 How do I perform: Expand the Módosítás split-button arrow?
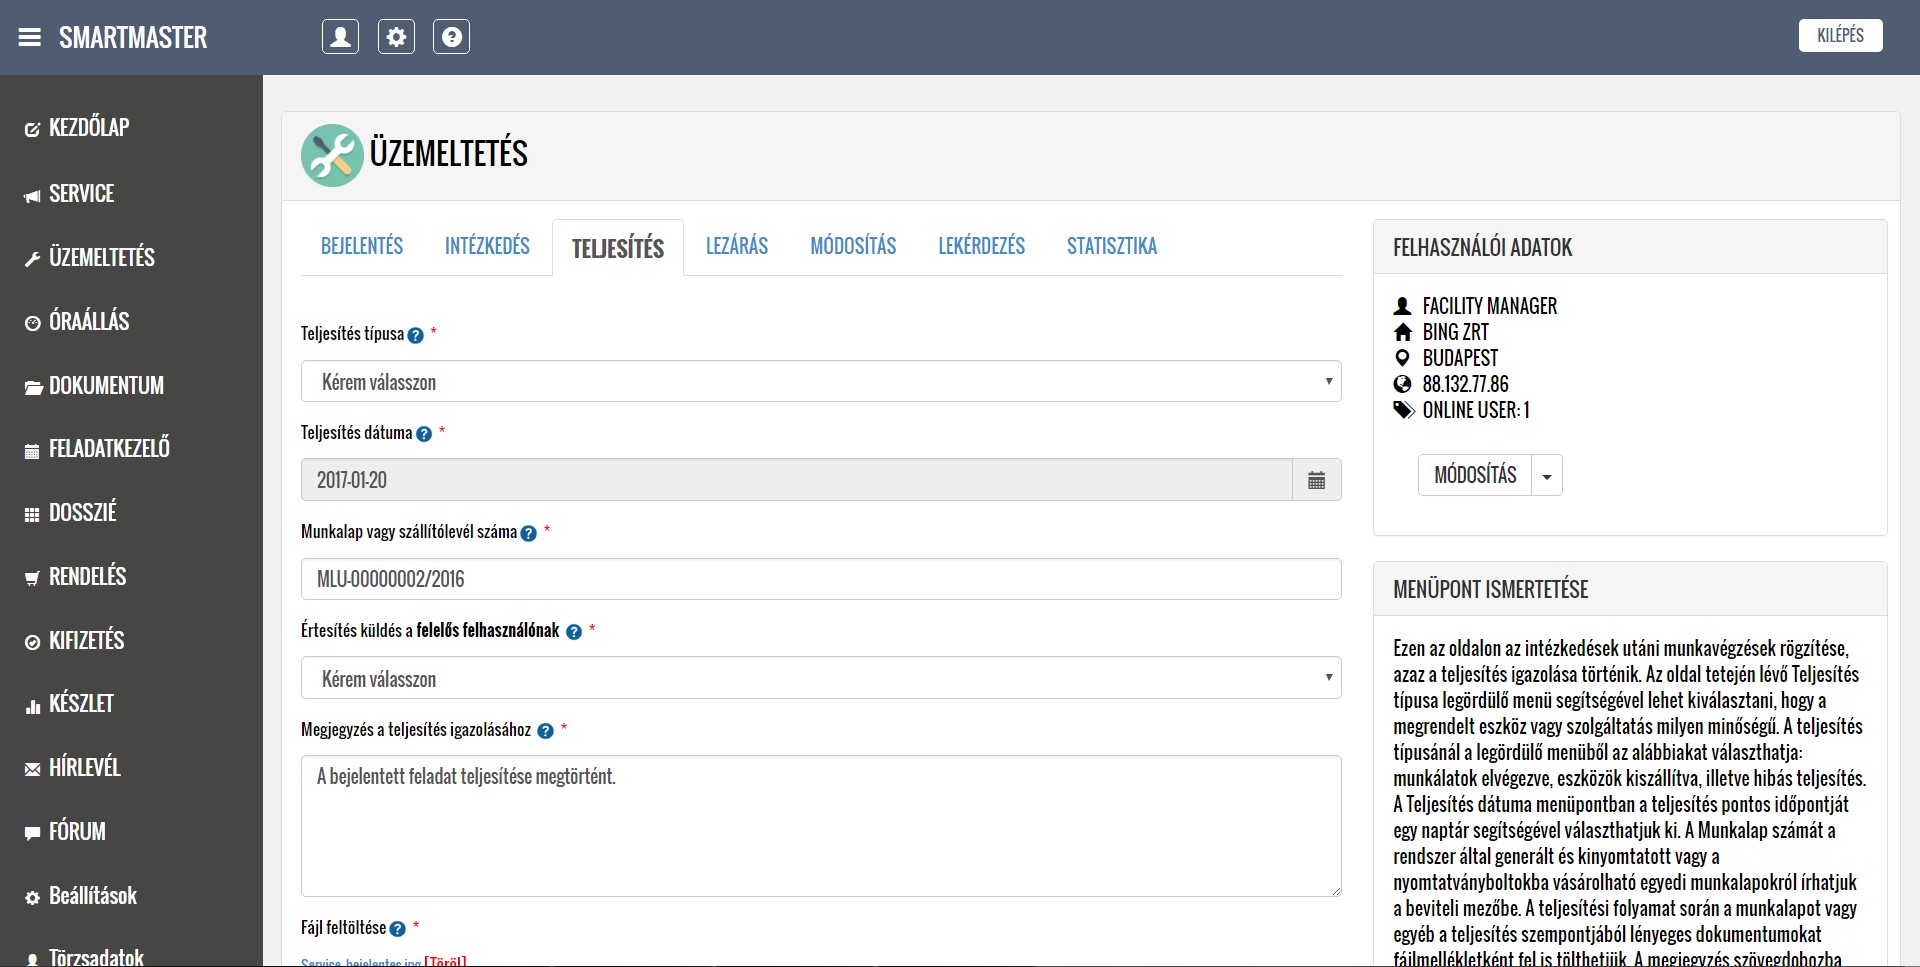click(x=1547, y=476)
